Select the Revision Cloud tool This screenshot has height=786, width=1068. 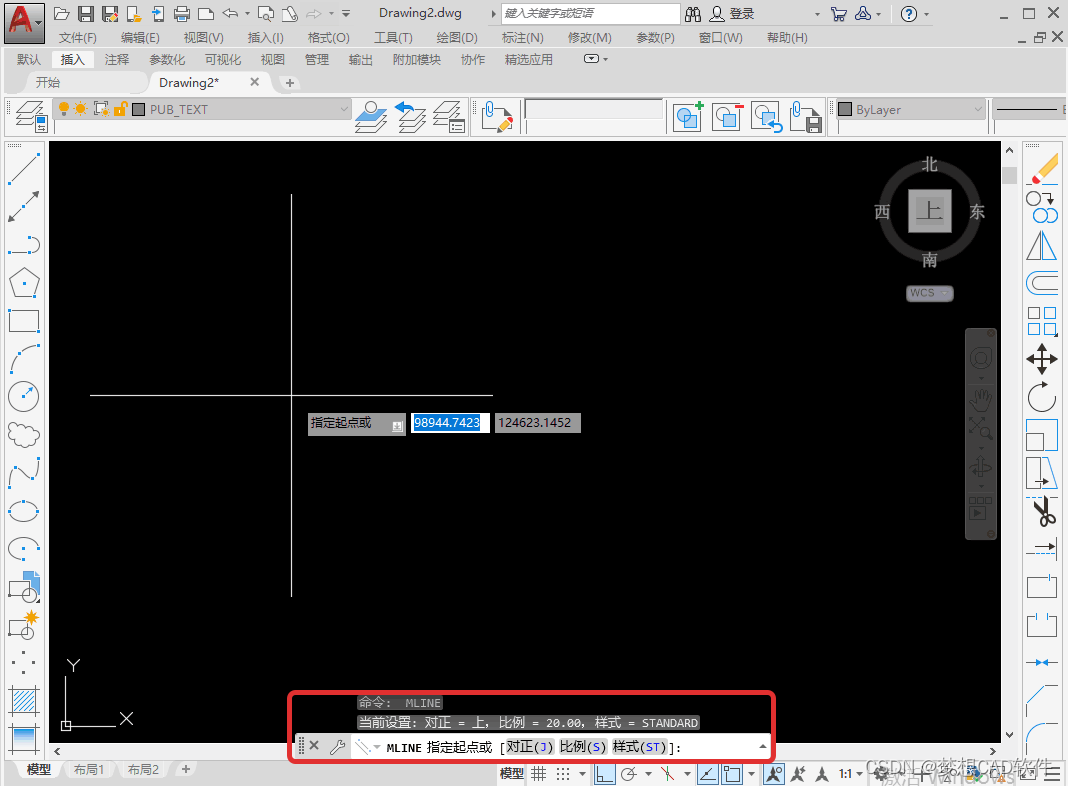point(24,435)
